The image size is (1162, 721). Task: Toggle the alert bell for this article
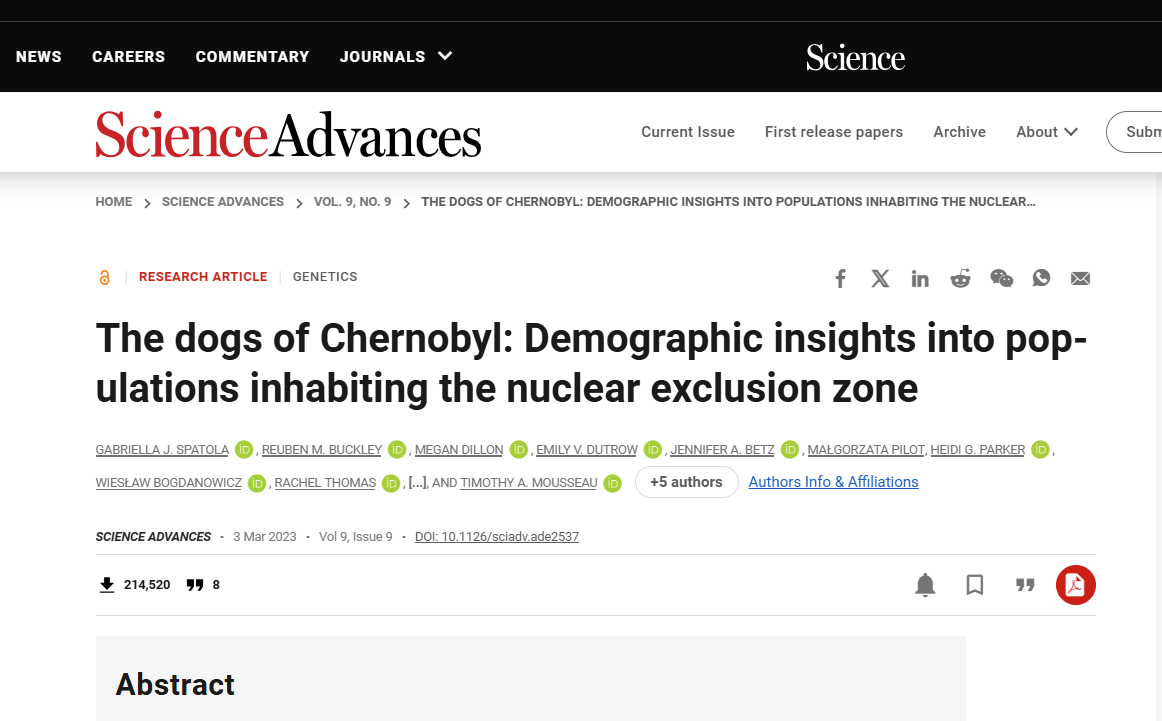[x=925, y=585]
